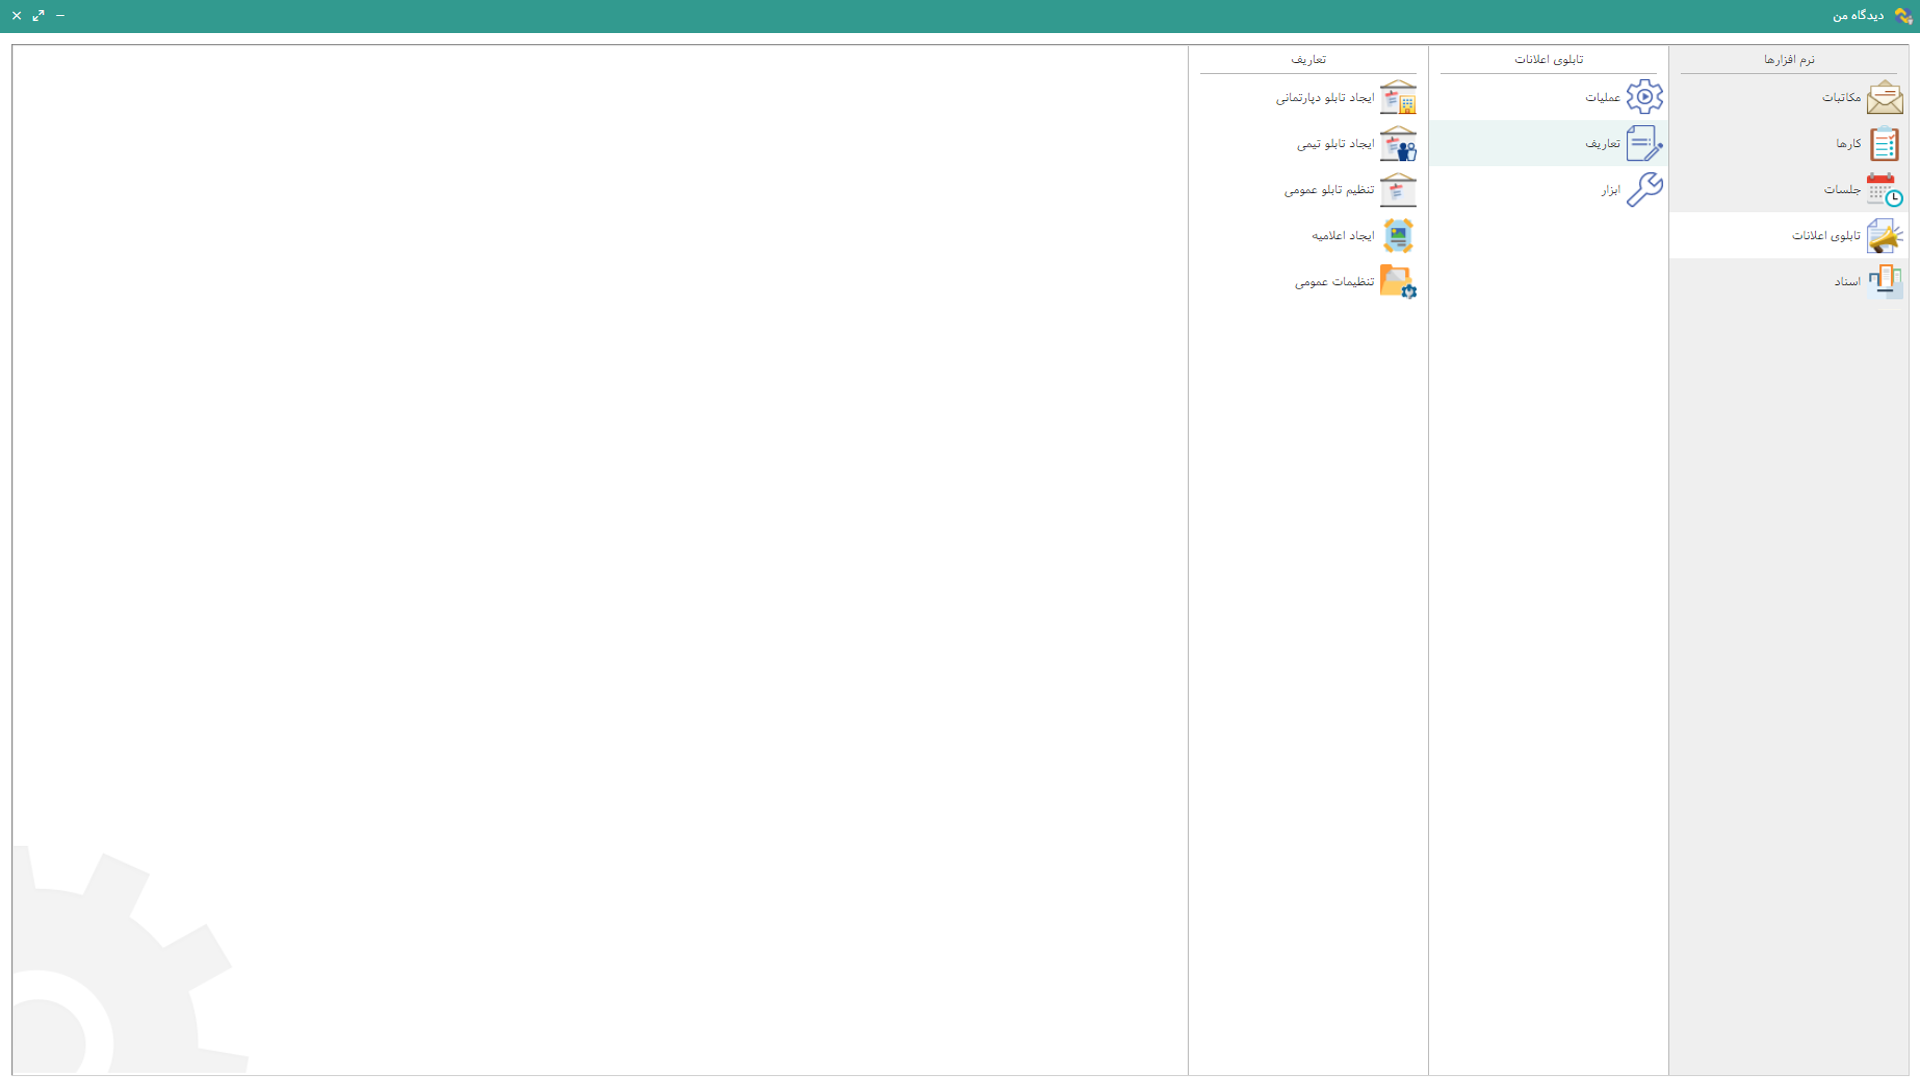Click the ایجاد اعلامیه picture icon

pos(1398,236)
